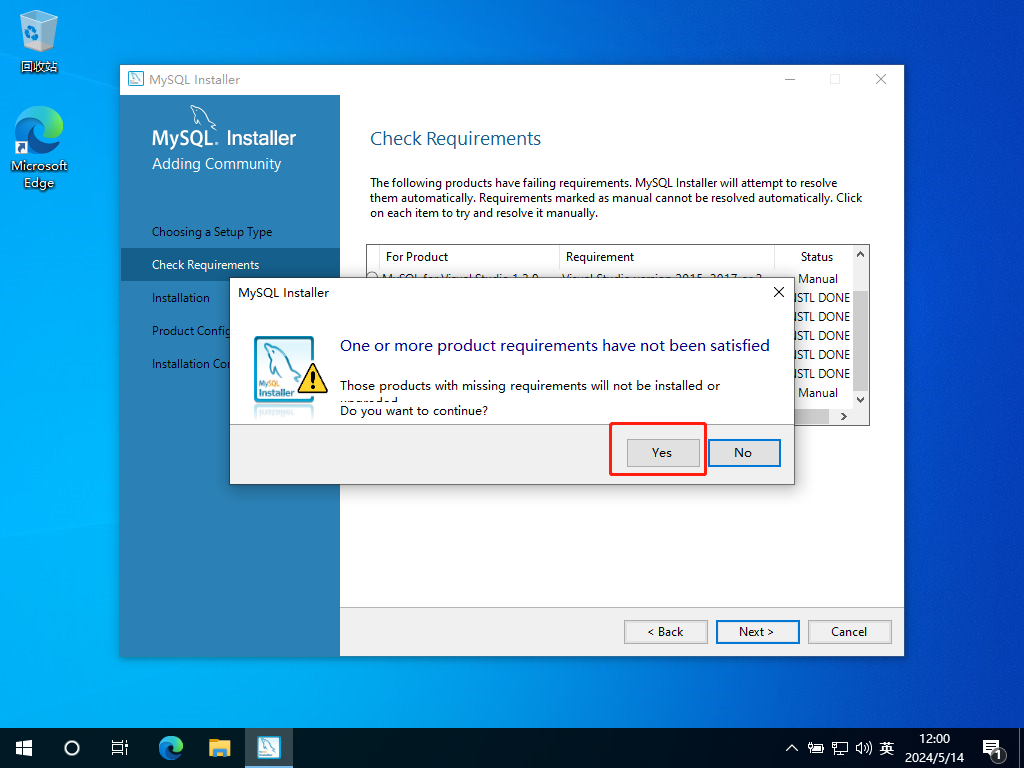Select the Choosing a Setup Type step
Image resolution: width=1024 pixels, height=768 pixels.
pos(212,232)
